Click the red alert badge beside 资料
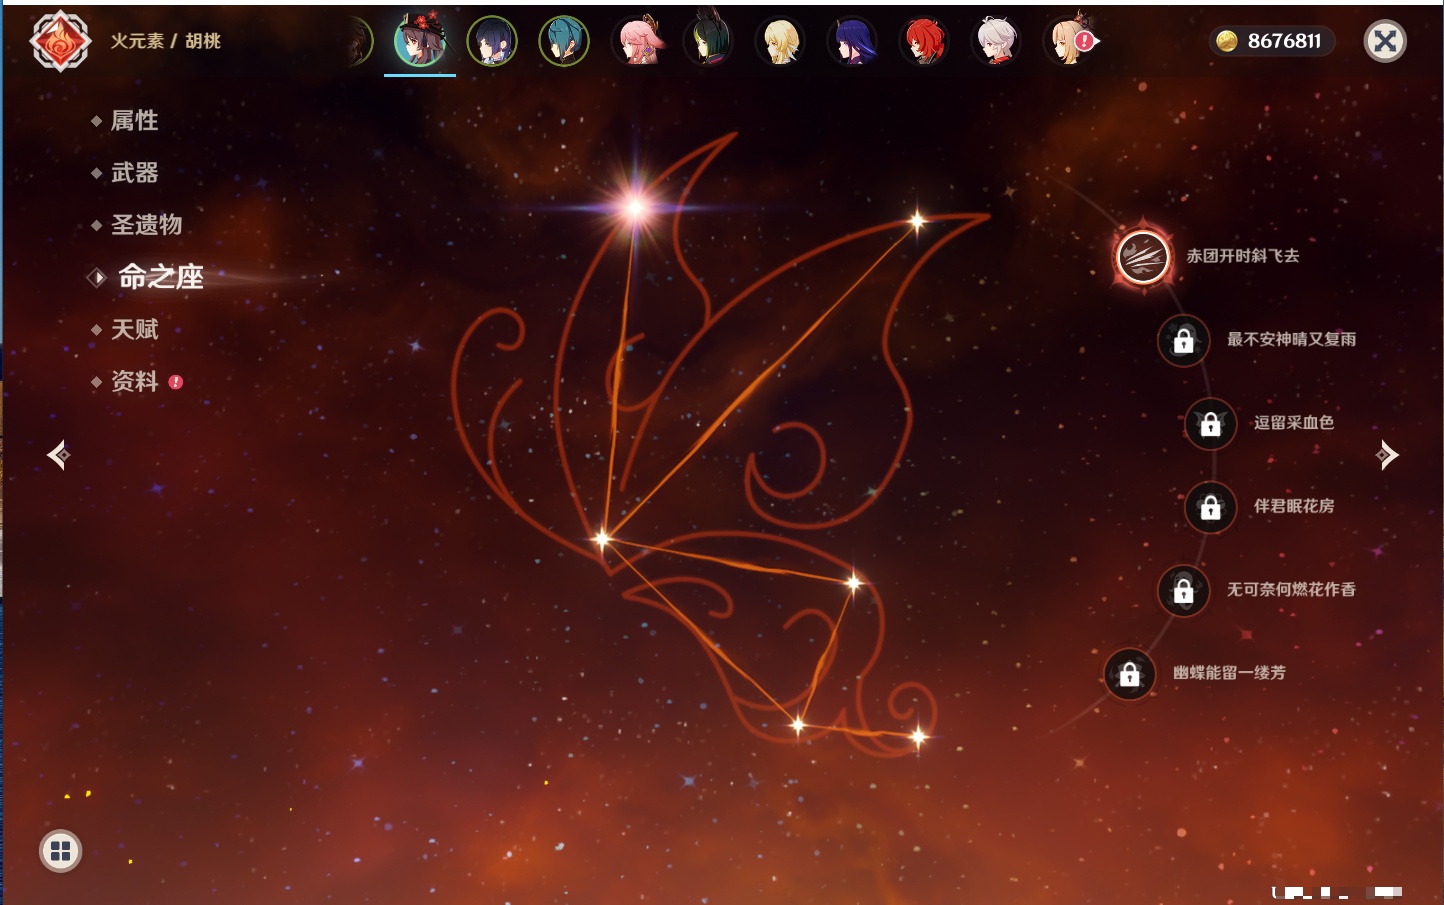Screen dimensions: 1444x905 click(176, 382)
